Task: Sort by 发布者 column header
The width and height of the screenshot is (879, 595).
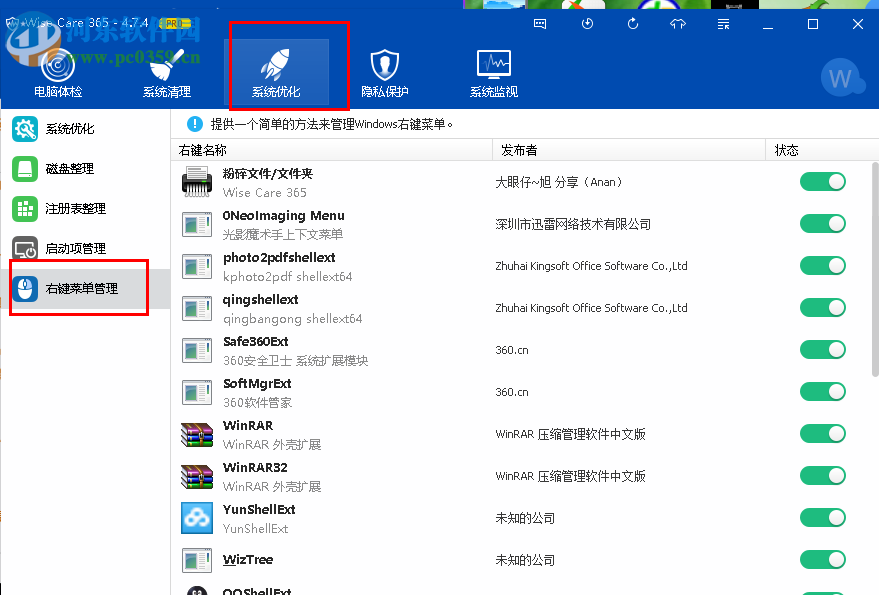Action: pyautogui.click(x=629, y=150)
